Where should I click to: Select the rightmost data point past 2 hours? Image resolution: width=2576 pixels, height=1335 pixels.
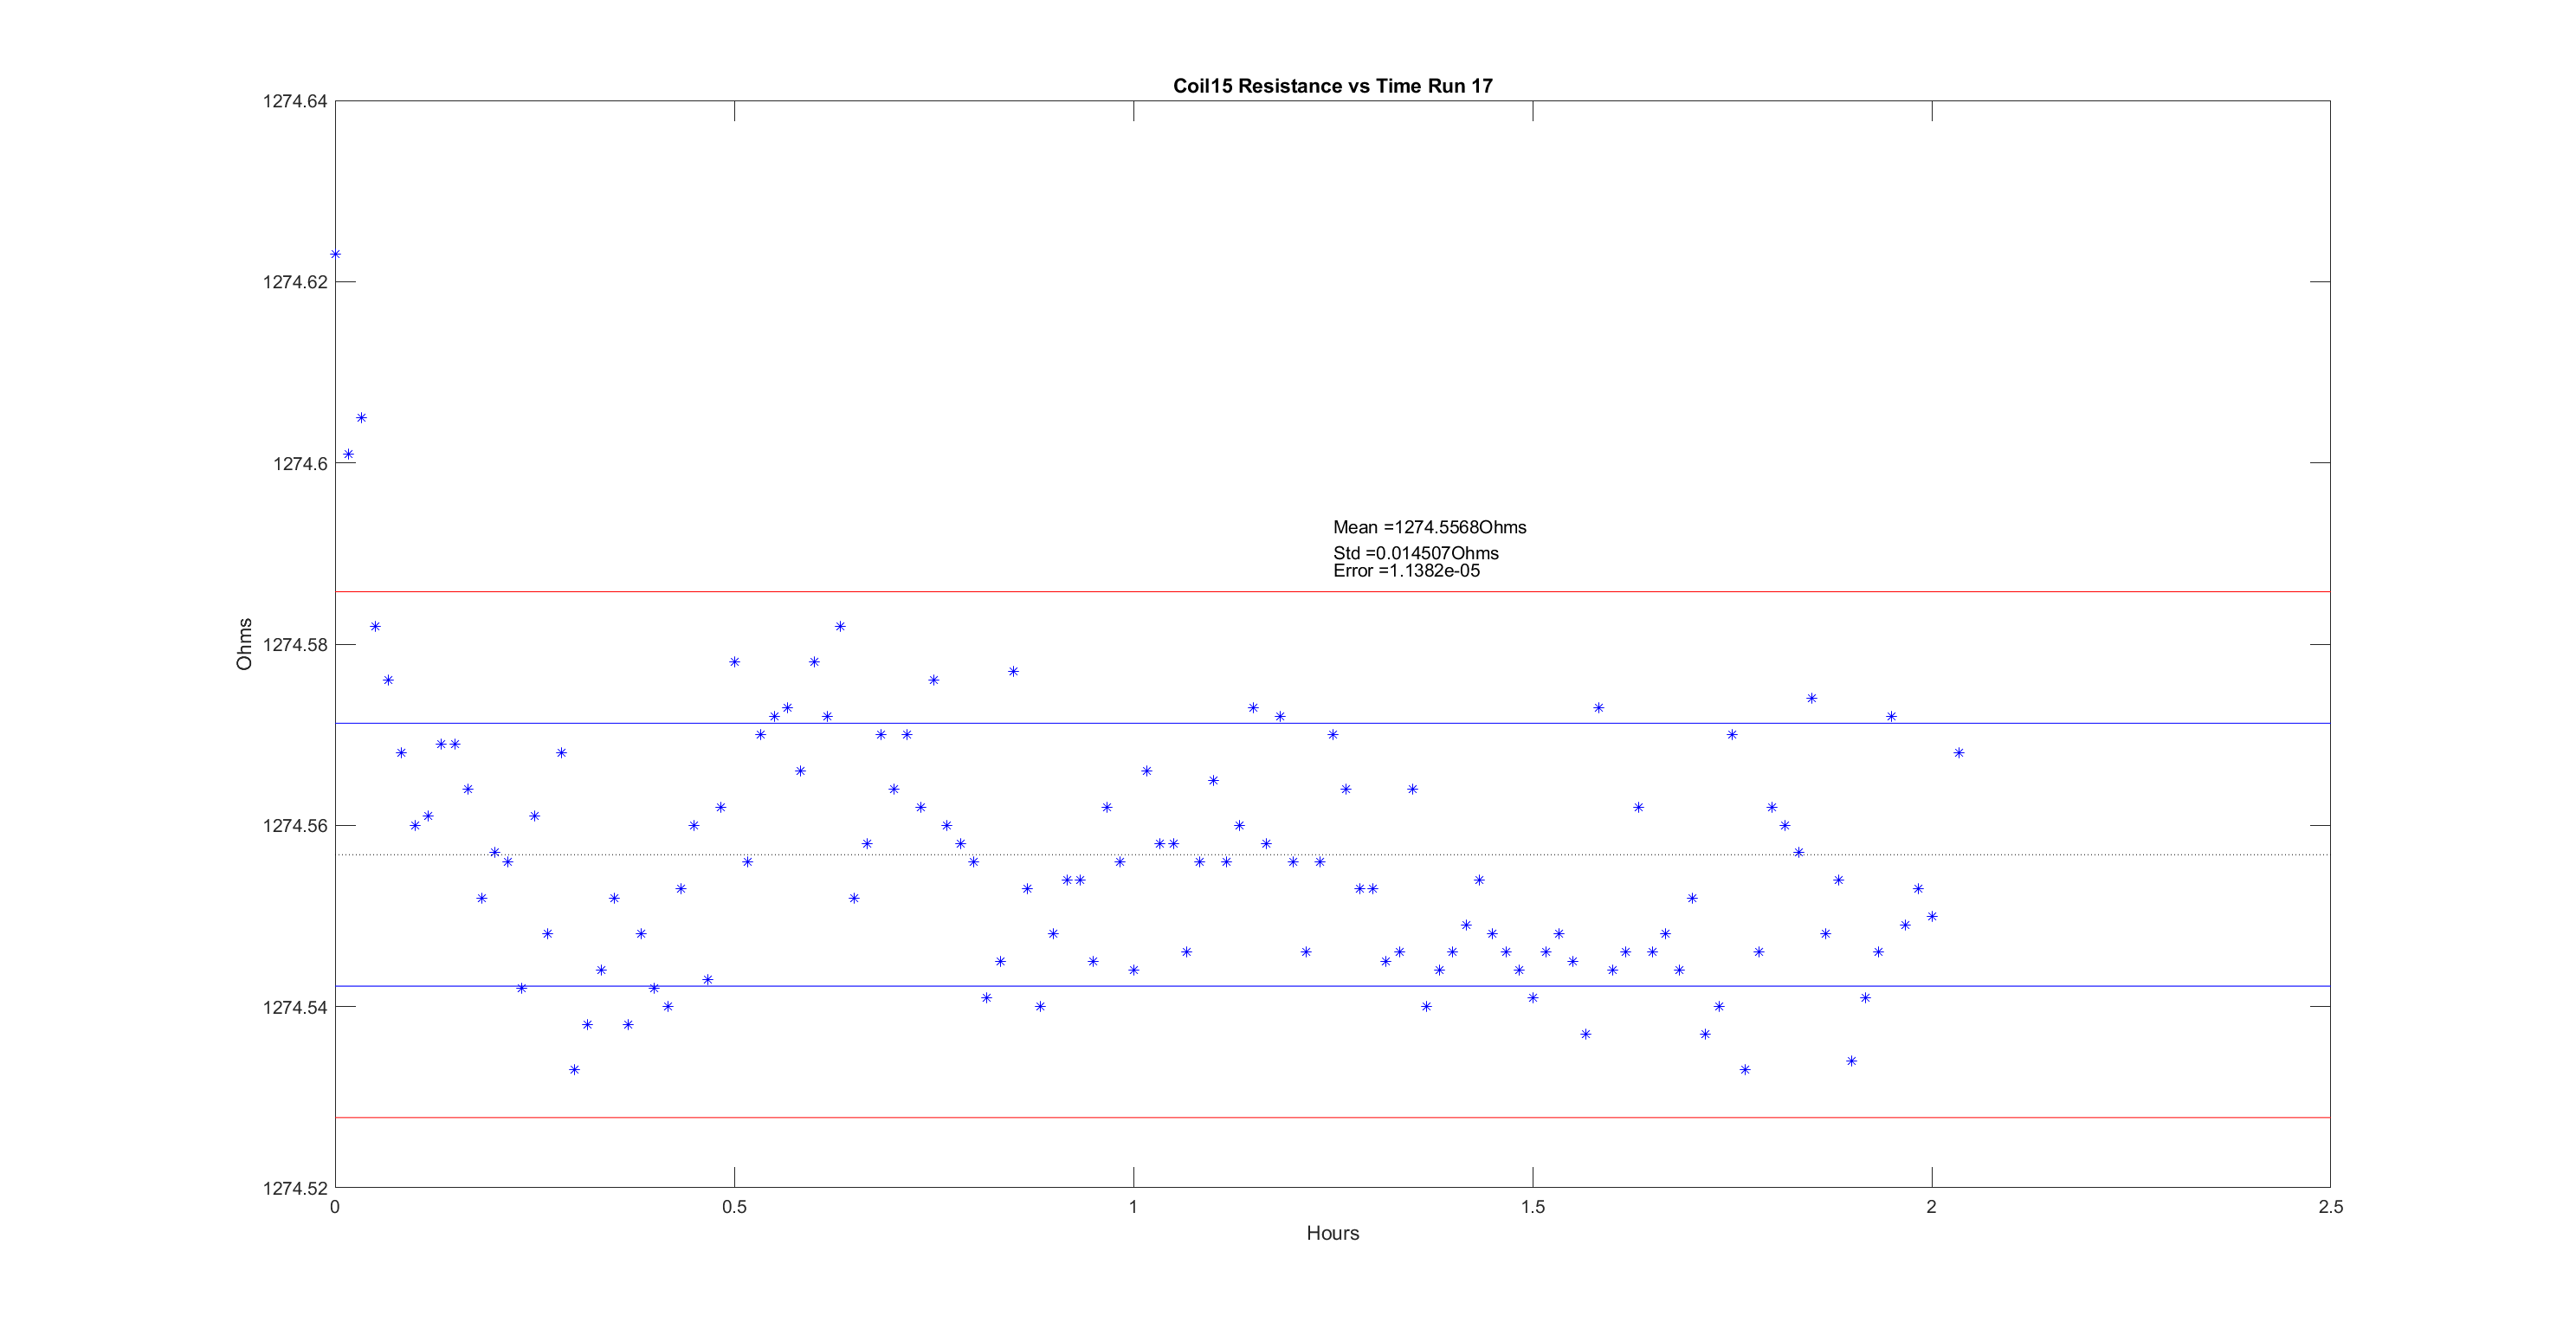(x=1958, y=753)
